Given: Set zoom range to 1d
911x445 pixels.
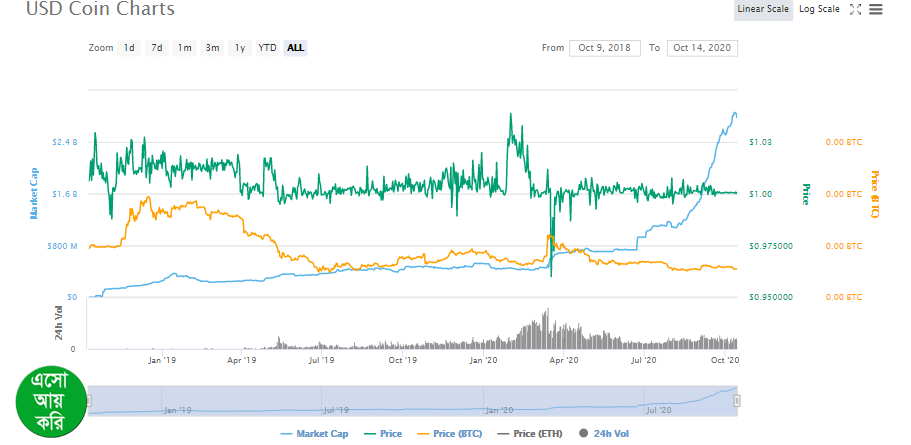Looking at the screenshot, I should tap(130, 48).
